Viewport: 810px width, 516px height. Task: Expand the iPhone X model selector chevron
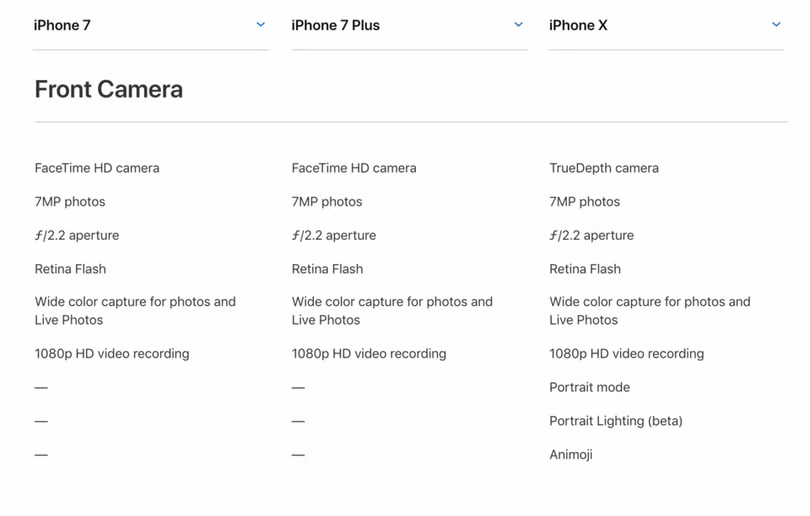coord(776,25)
